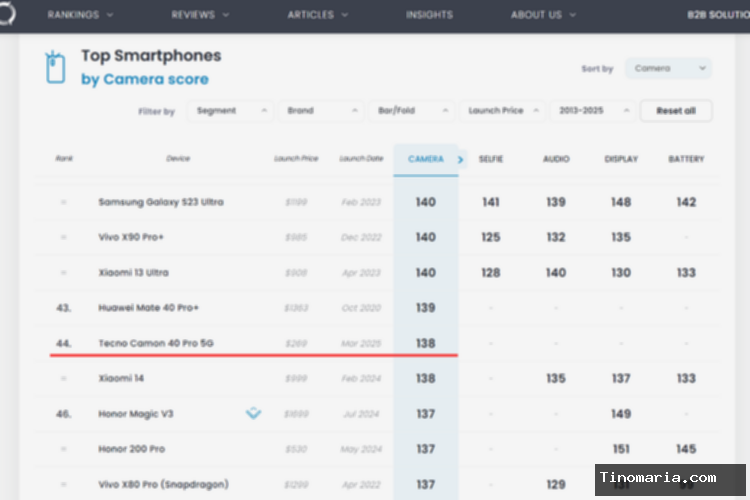This screenshot has width=750, height=500.
Task: Open the Honor Magic V3 device link
Action: (136, 414)
